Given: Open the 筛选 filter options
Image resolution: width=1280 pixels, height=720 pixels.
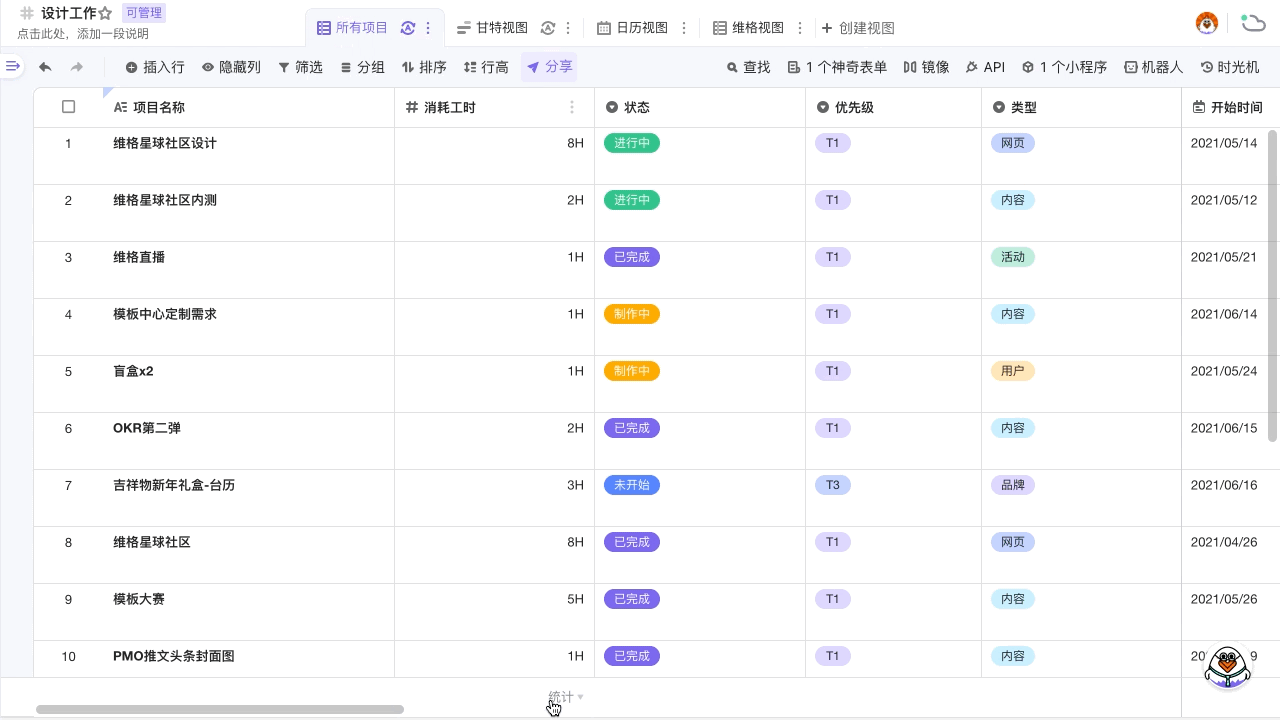Looking at the screenshot, I should pyautogui.click(x=300, y=67).
